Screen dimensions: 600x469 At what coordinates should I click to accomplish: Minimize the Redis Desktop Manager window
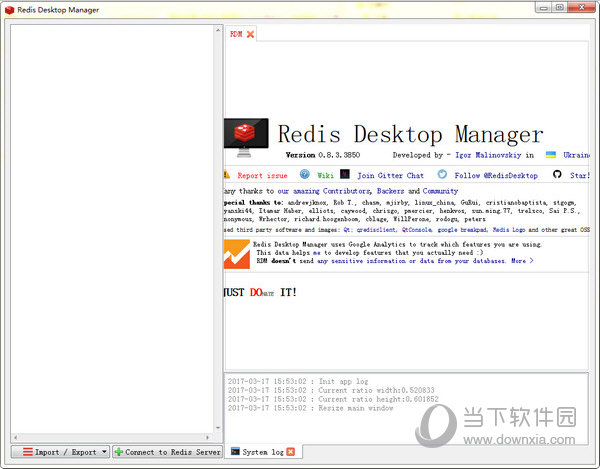(543, 7)
